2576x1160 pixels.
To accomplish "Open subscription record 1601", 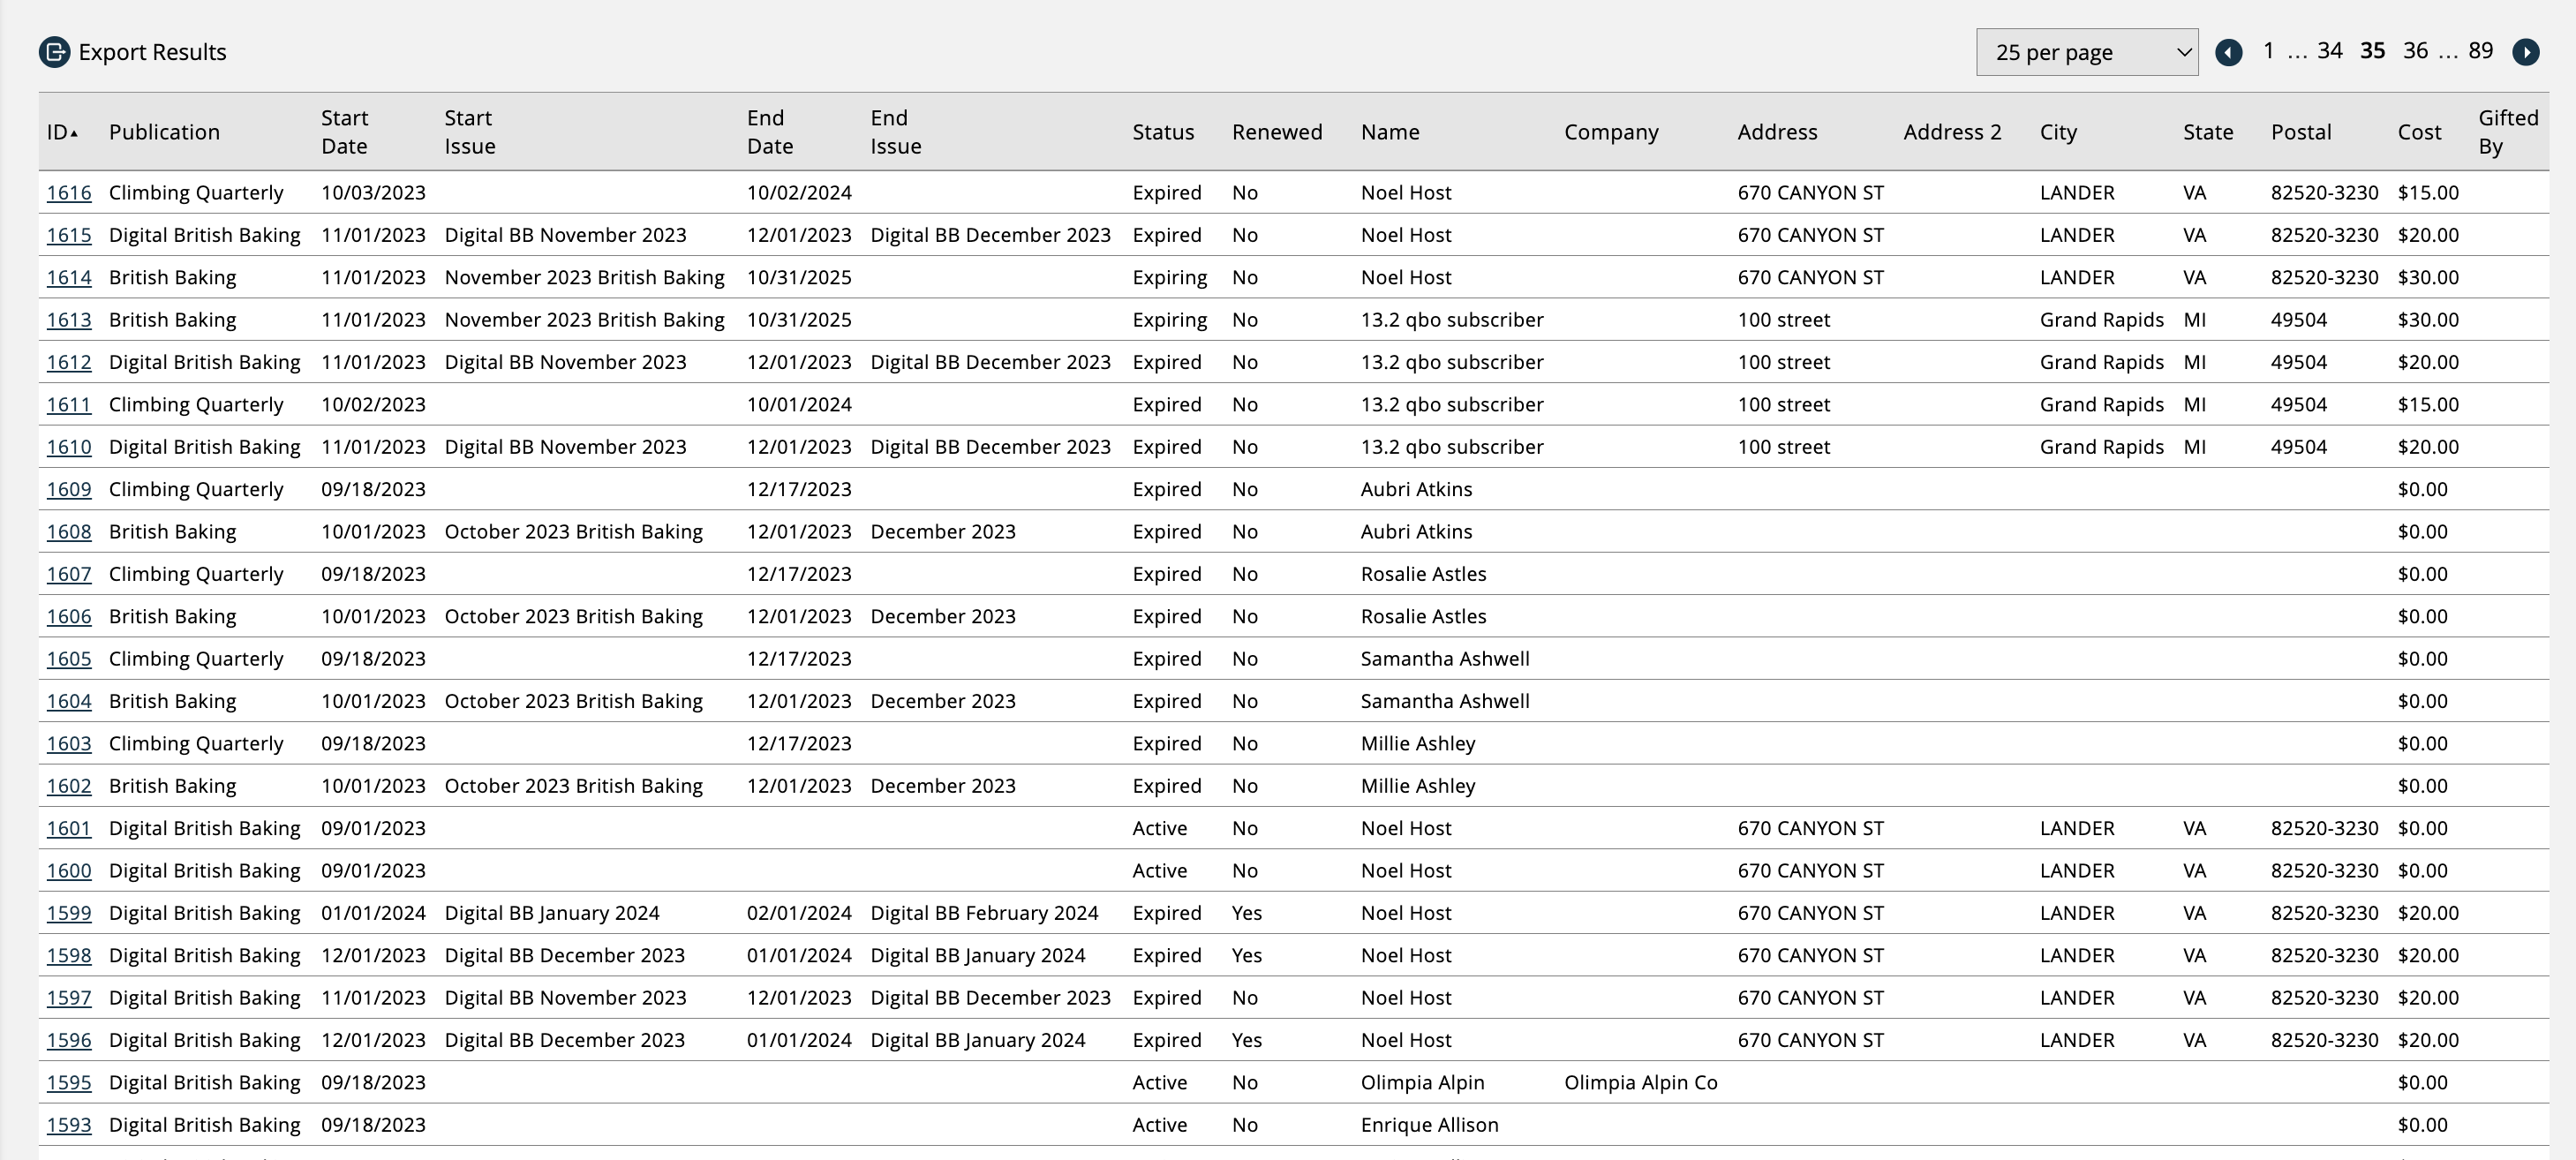I will pyautogui.click(x=69, y=828).
